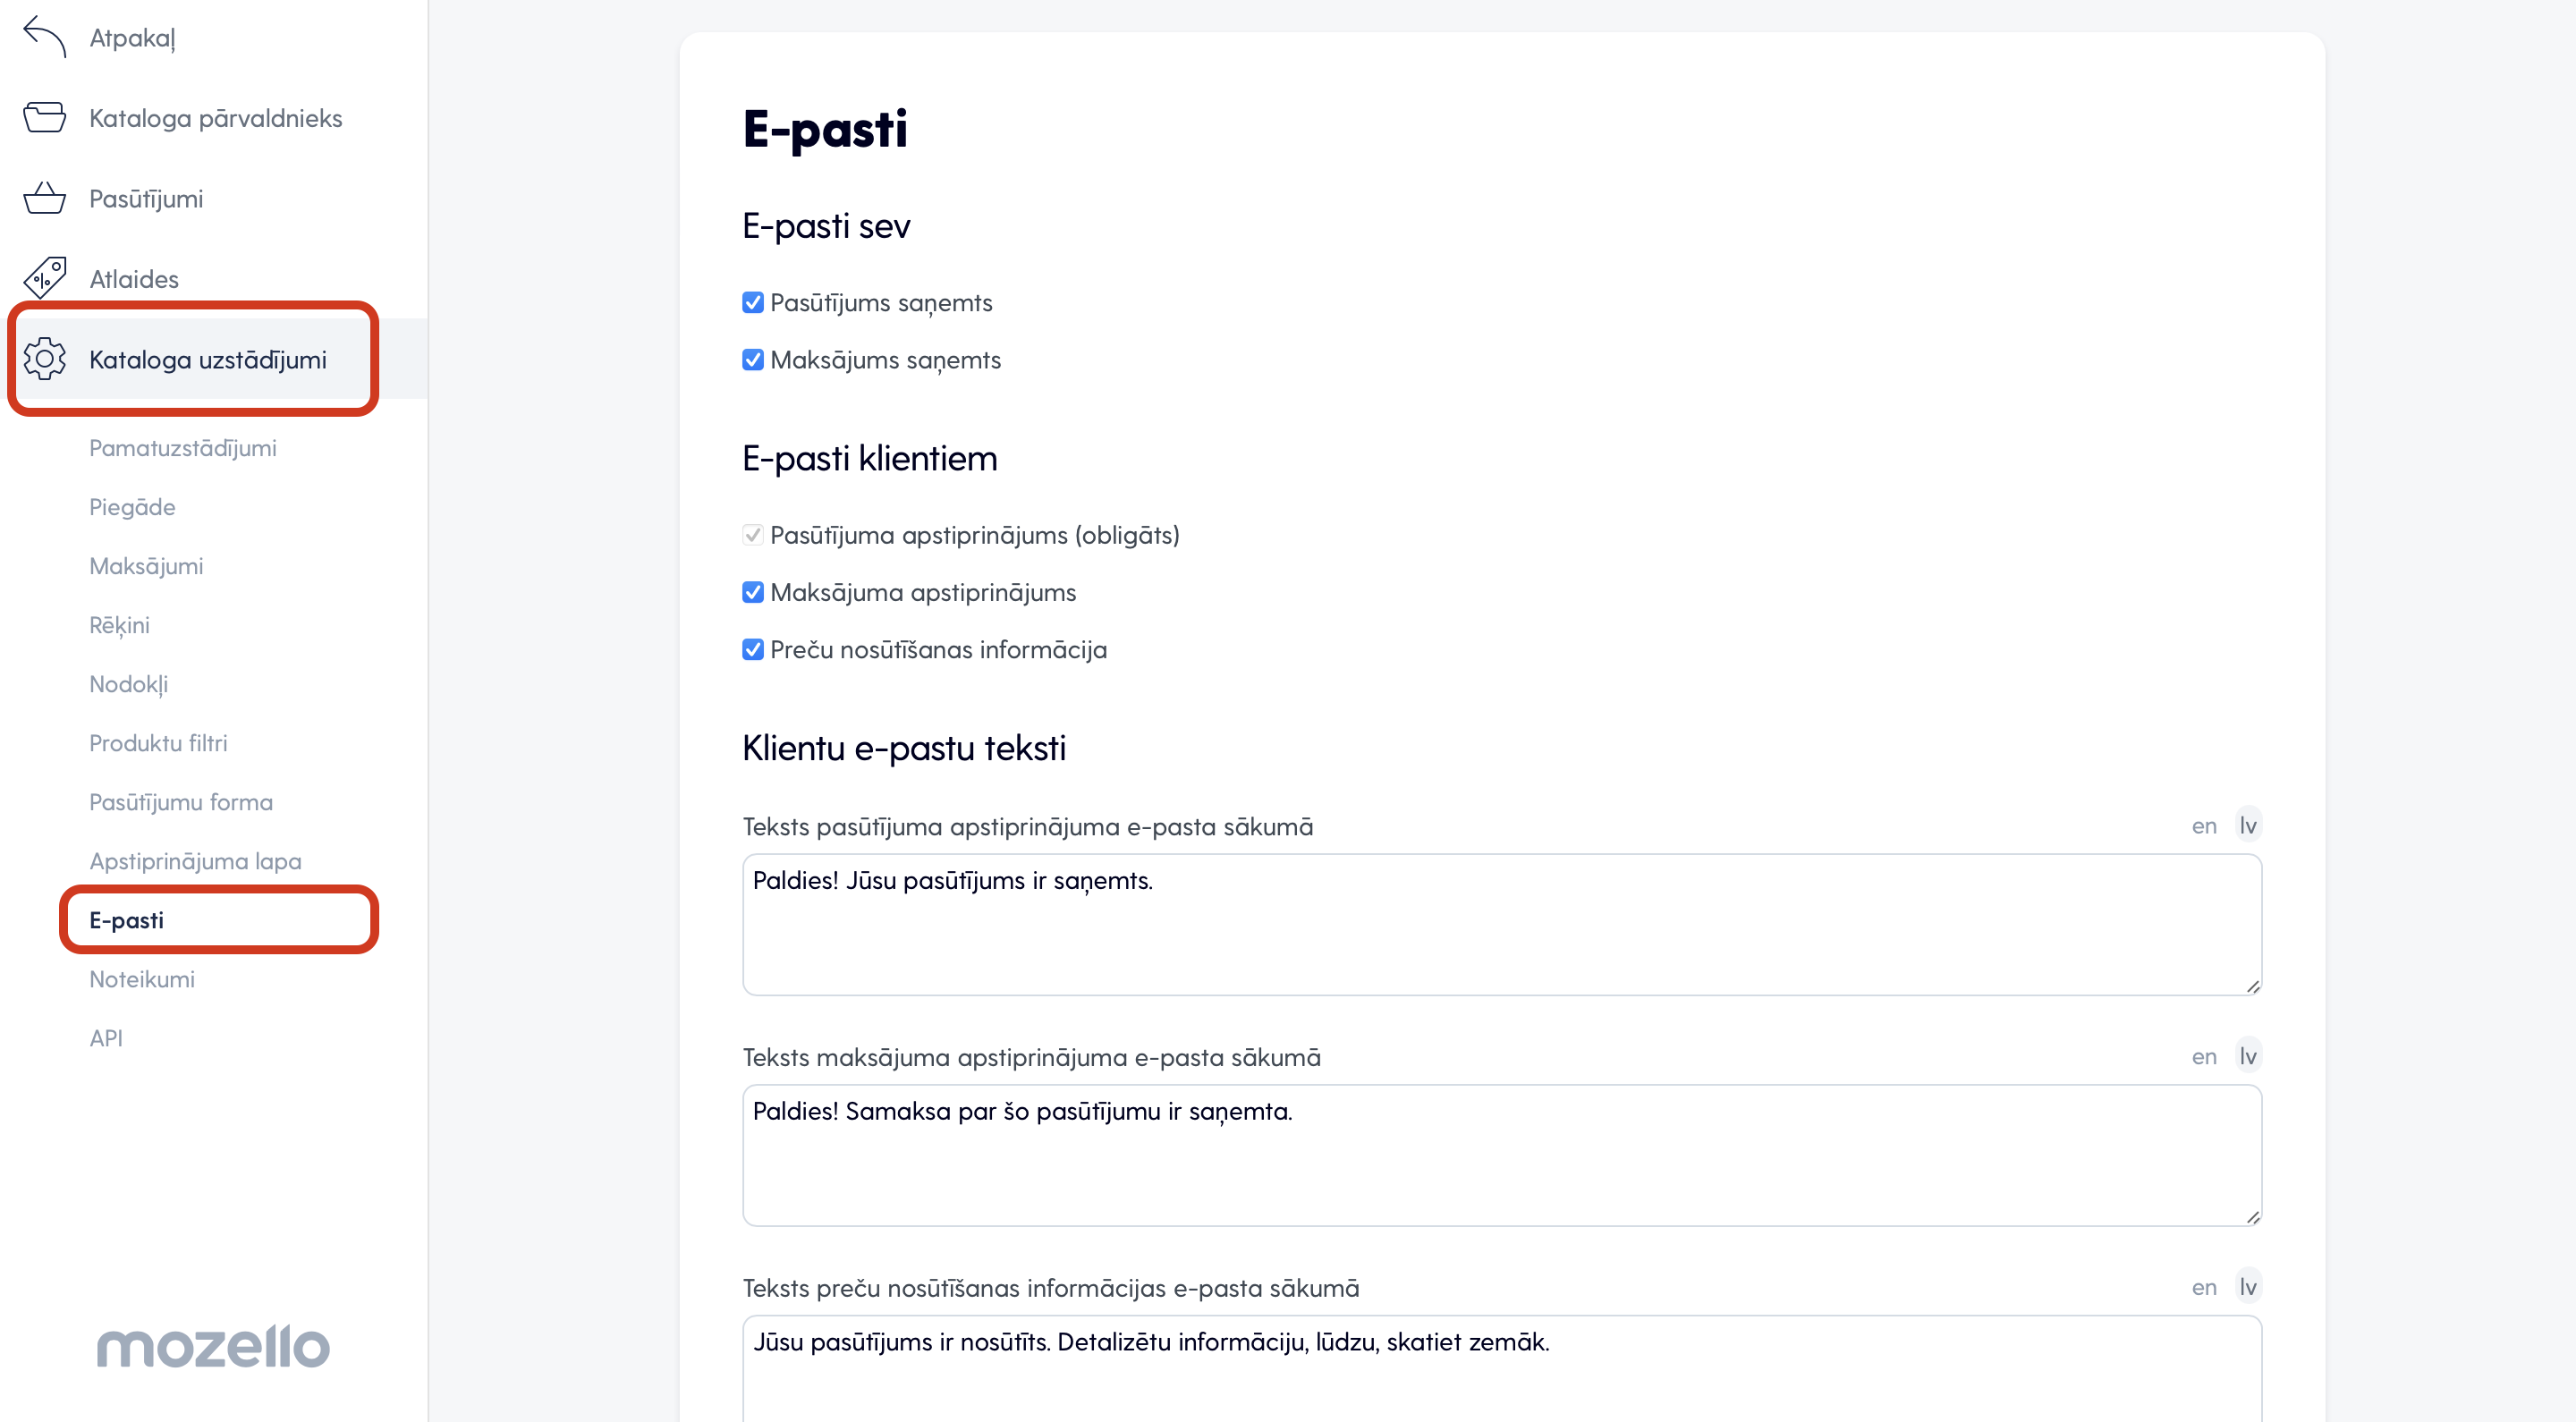The image size is (2576, 1422).
Task: Open the Rēķini submenu item
Action: pyautogui.click(x=119, y=625)
